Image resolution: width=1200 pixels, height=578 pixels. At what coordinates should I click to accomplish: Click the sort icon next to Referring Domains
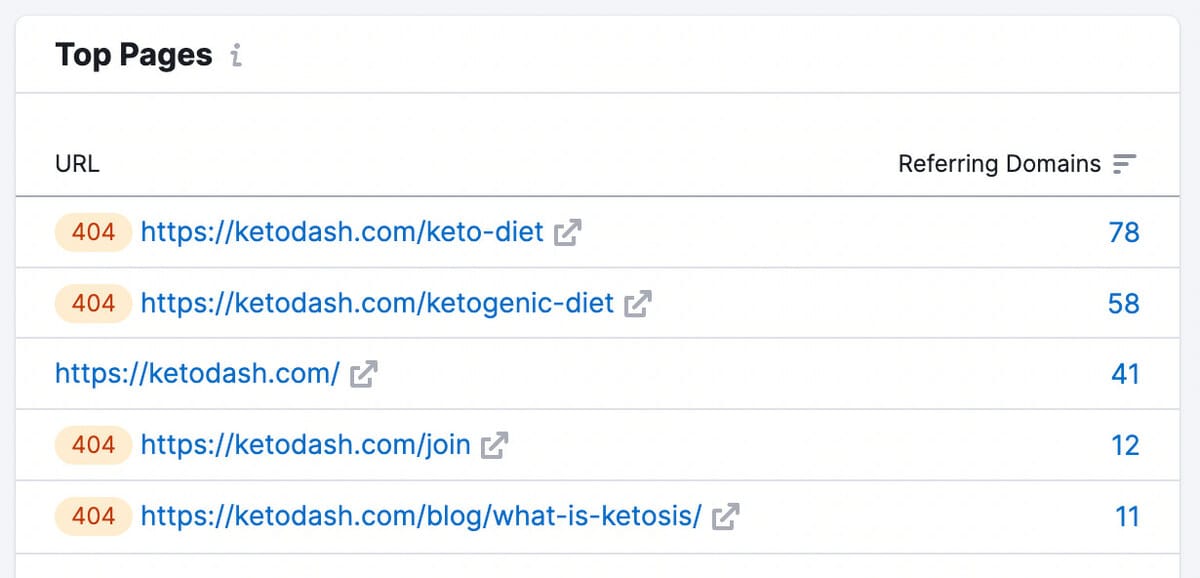coord(1125,164)
